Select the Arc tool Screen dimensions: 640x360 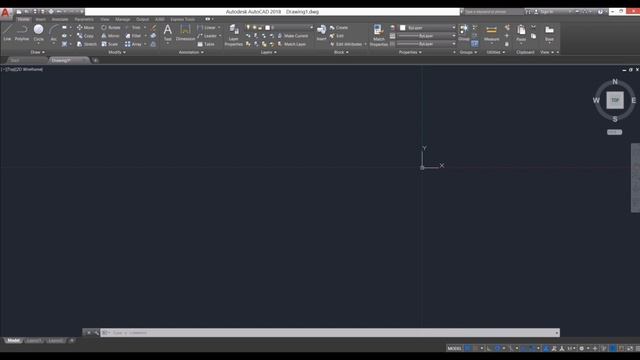[x=53, y=32]
